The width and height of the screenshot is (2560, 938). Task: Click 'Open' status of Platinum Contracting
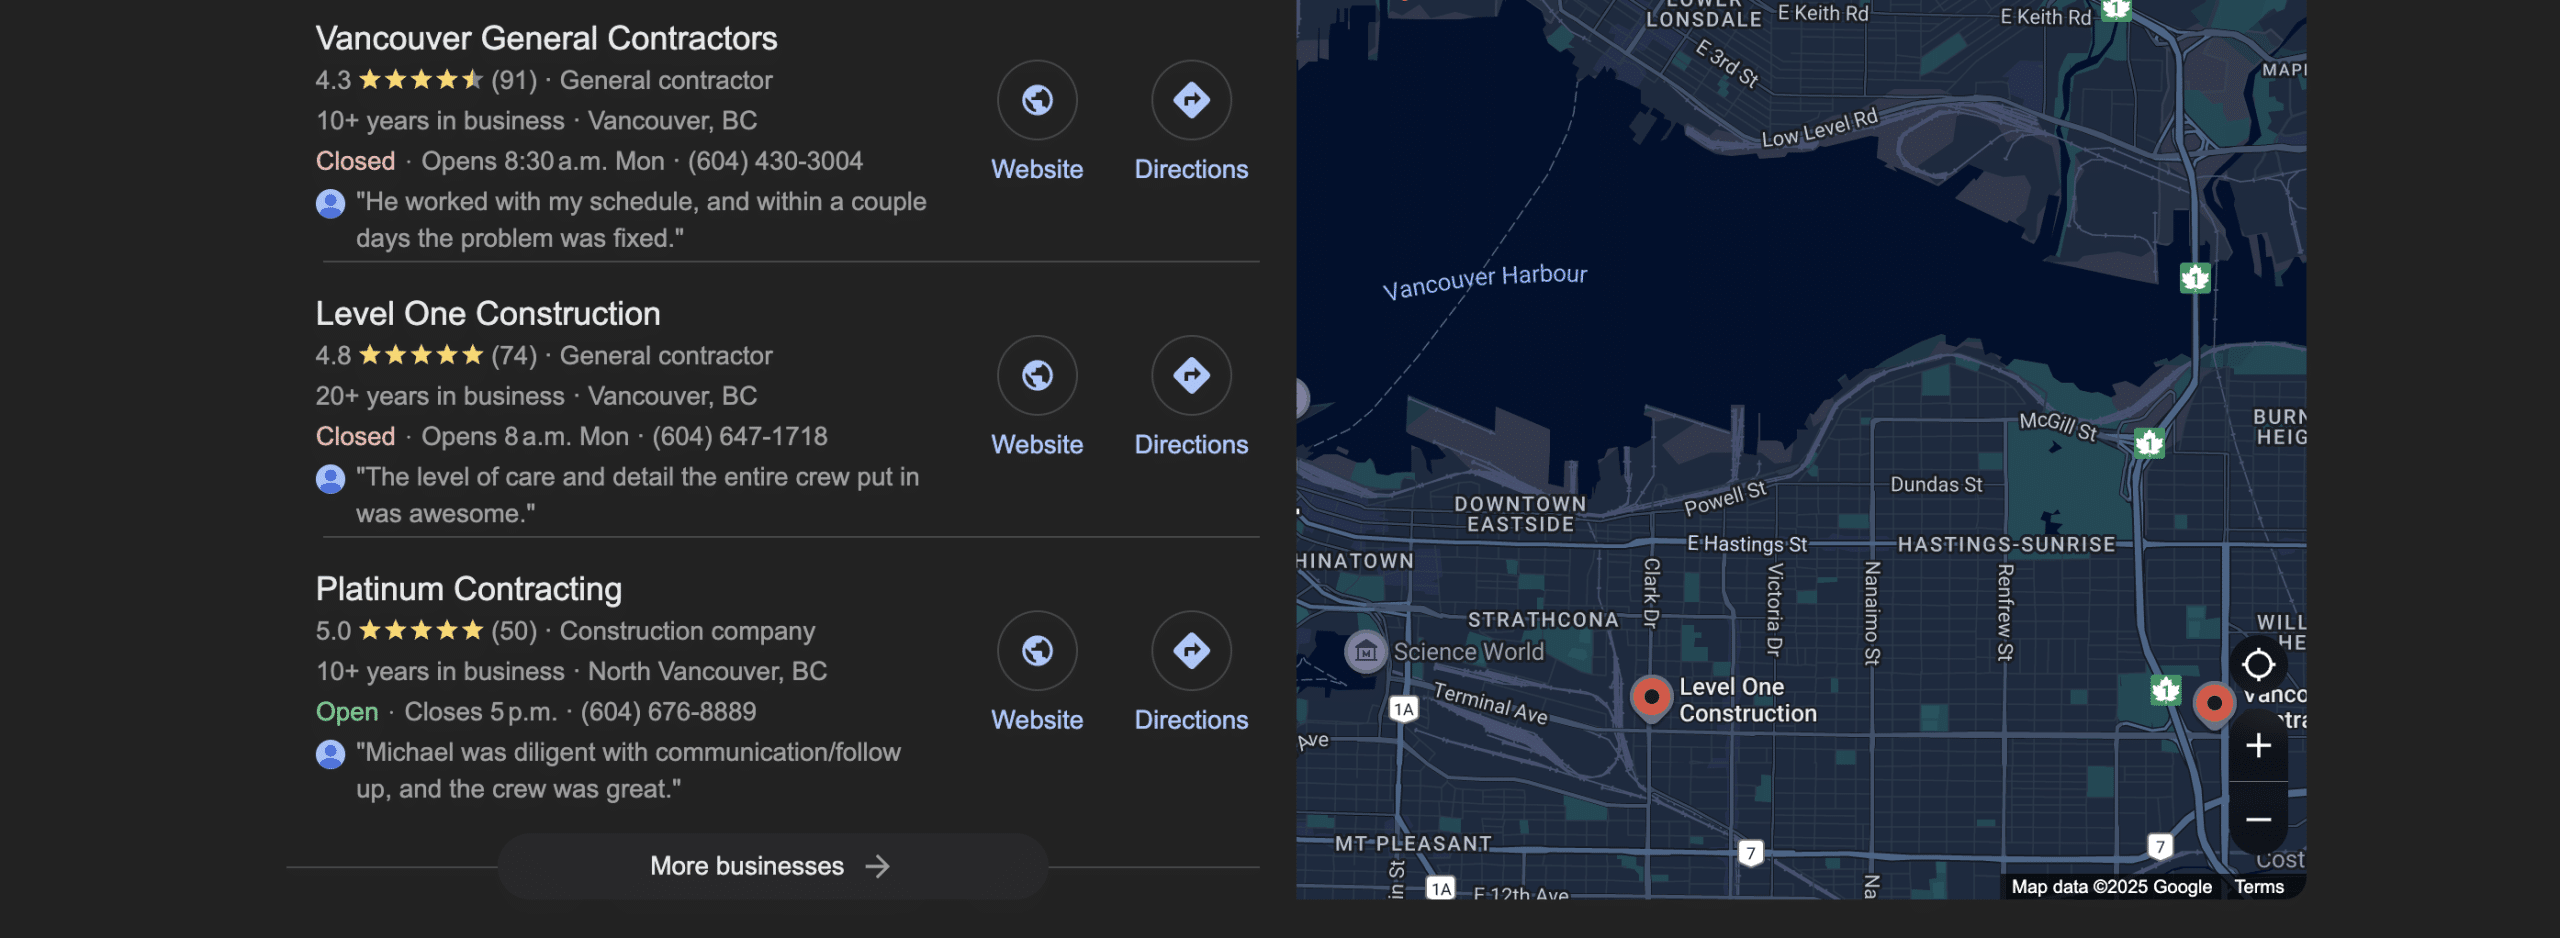(x=347, y=712)
